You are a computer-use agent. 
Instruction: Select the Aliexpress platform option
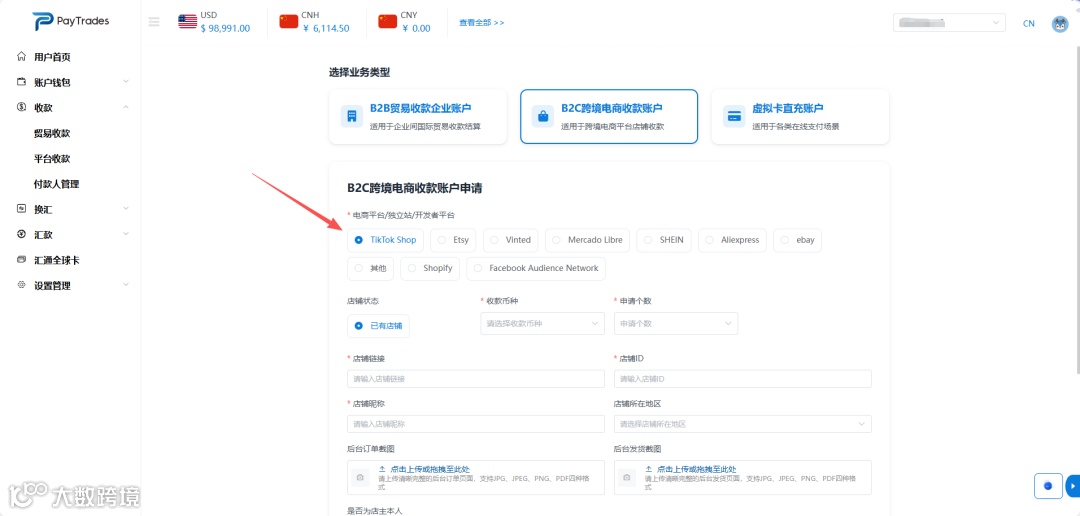tap(732, 240)
